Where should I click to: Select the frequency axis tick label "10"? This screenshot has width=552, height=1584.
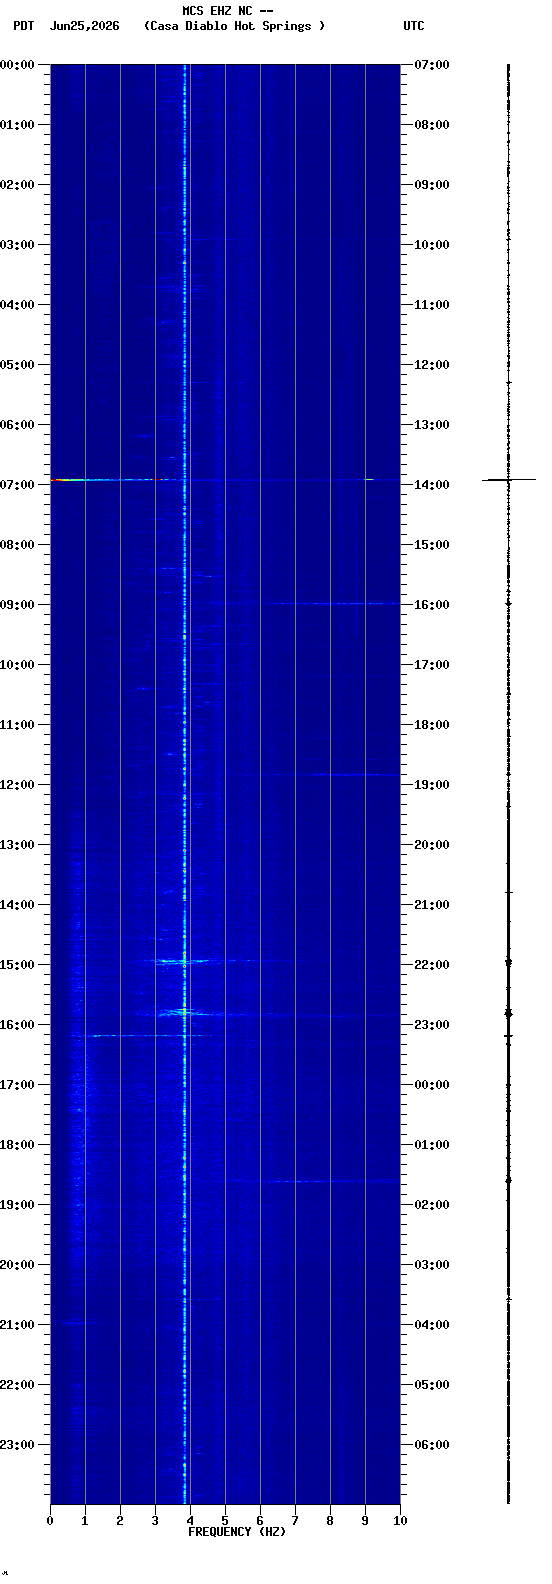point(400,1521)
